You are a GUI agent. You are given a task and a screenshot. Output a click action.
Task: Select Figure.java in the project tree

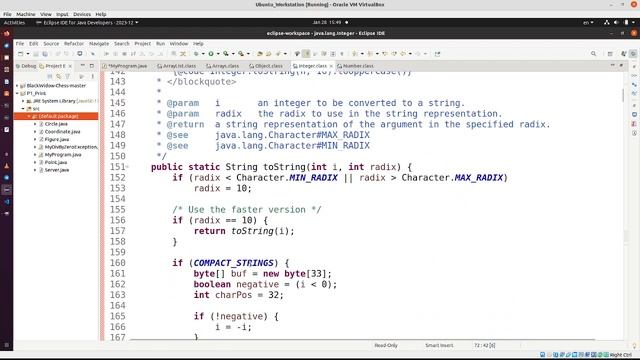56,139
